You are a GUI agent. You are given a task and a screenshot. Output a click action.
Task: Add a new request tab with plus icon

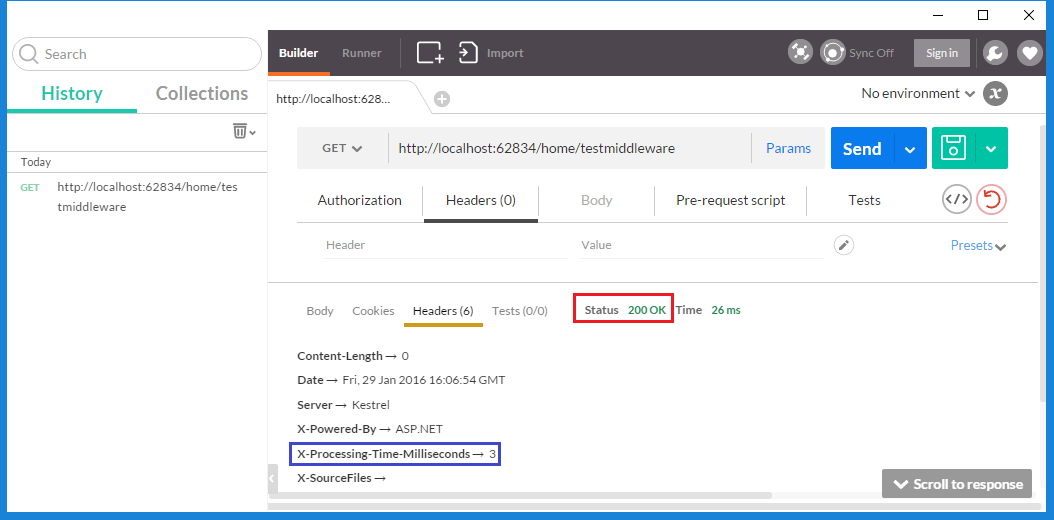click(442, 99)
